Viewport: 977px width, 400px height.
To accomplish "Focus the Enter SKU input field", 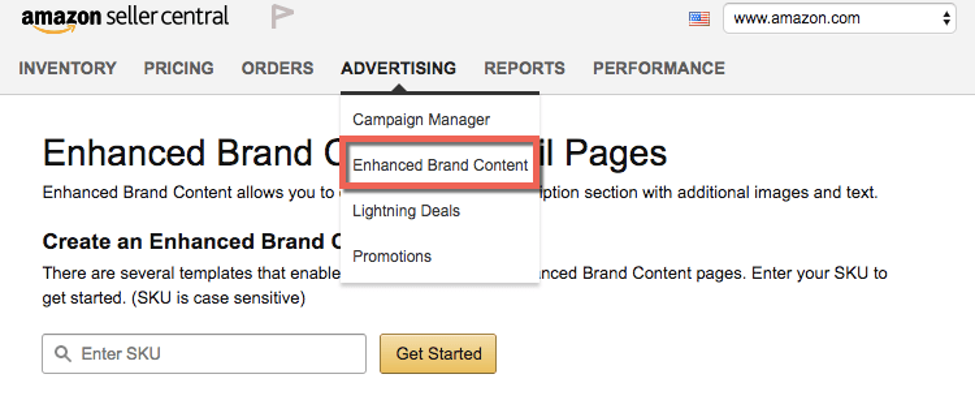I will click(x=215, y=354).
